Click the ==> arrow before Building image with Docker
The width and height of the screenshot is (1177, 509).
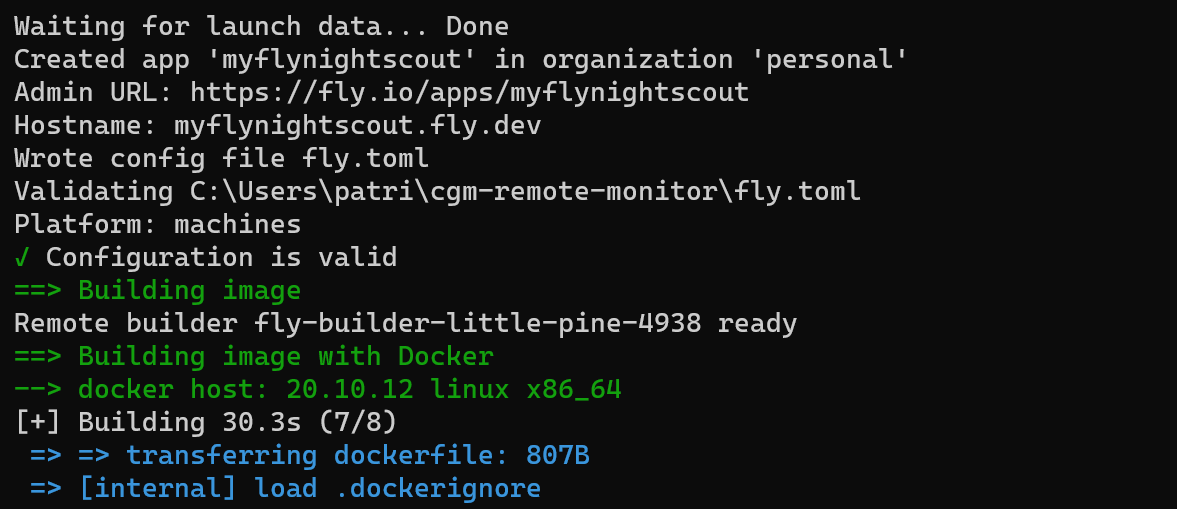(38, 357)
